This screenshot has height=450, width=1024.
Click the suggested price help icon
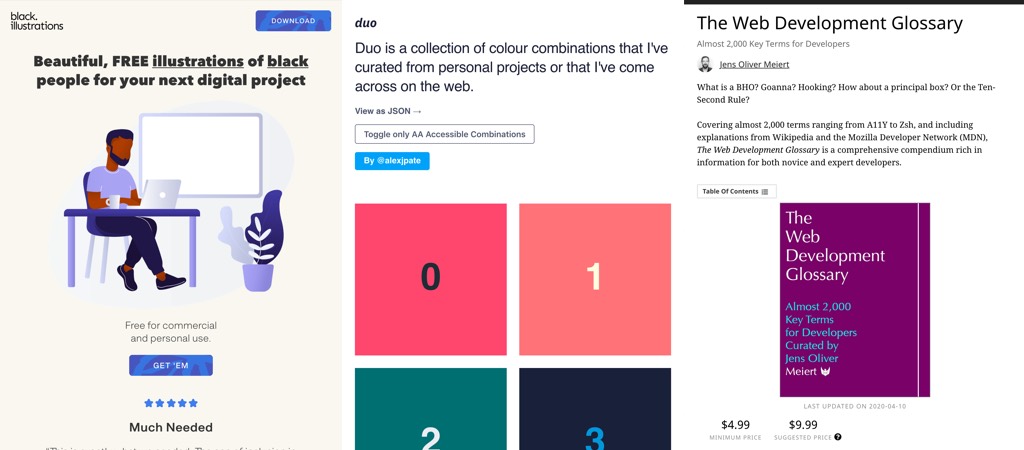[x=838, y=437]
